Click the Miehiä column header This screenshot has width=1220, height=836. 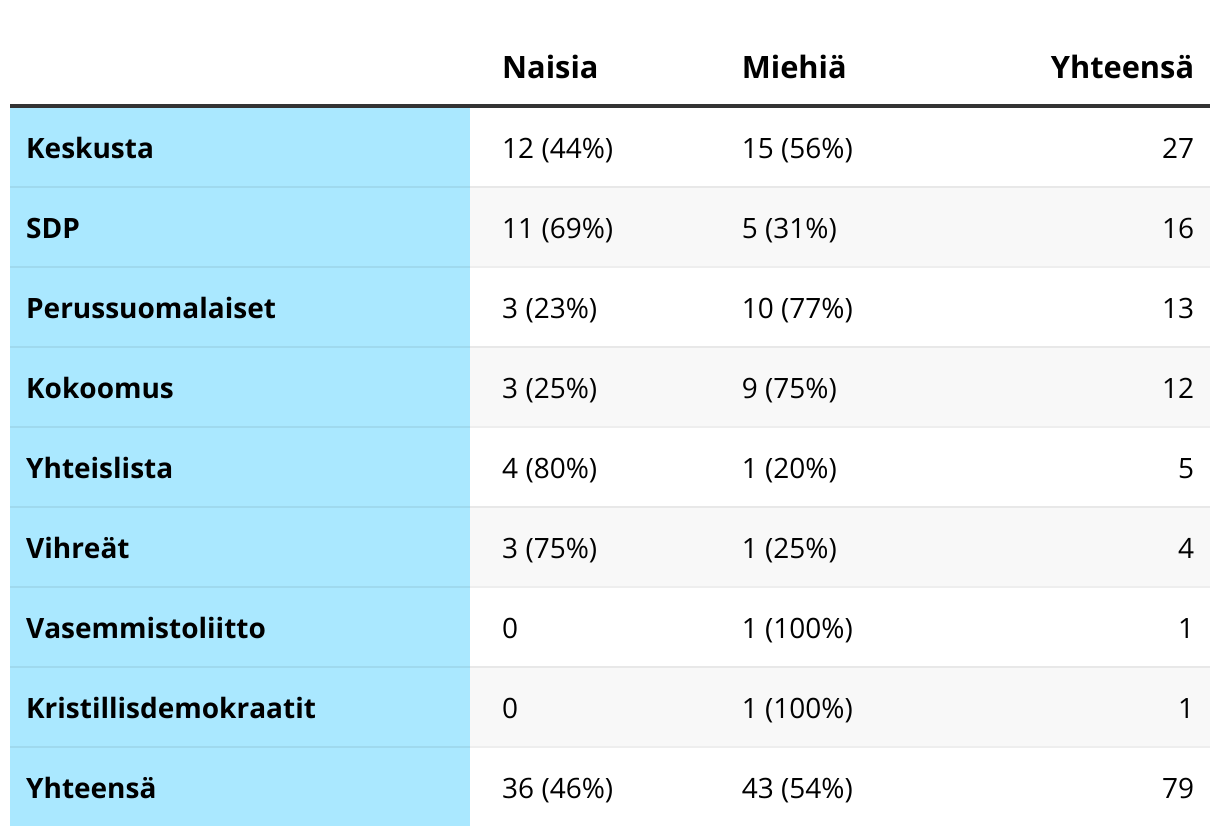[x=794, y=67]
